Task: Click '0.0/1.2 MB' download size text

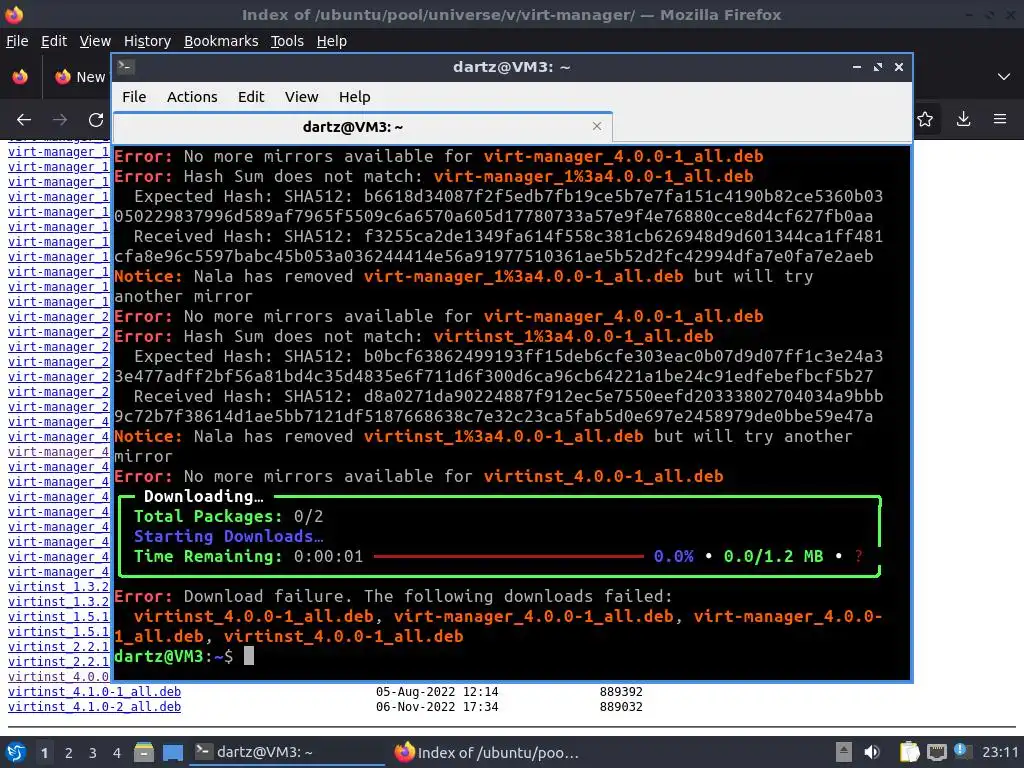Action: tap(773, 556)
